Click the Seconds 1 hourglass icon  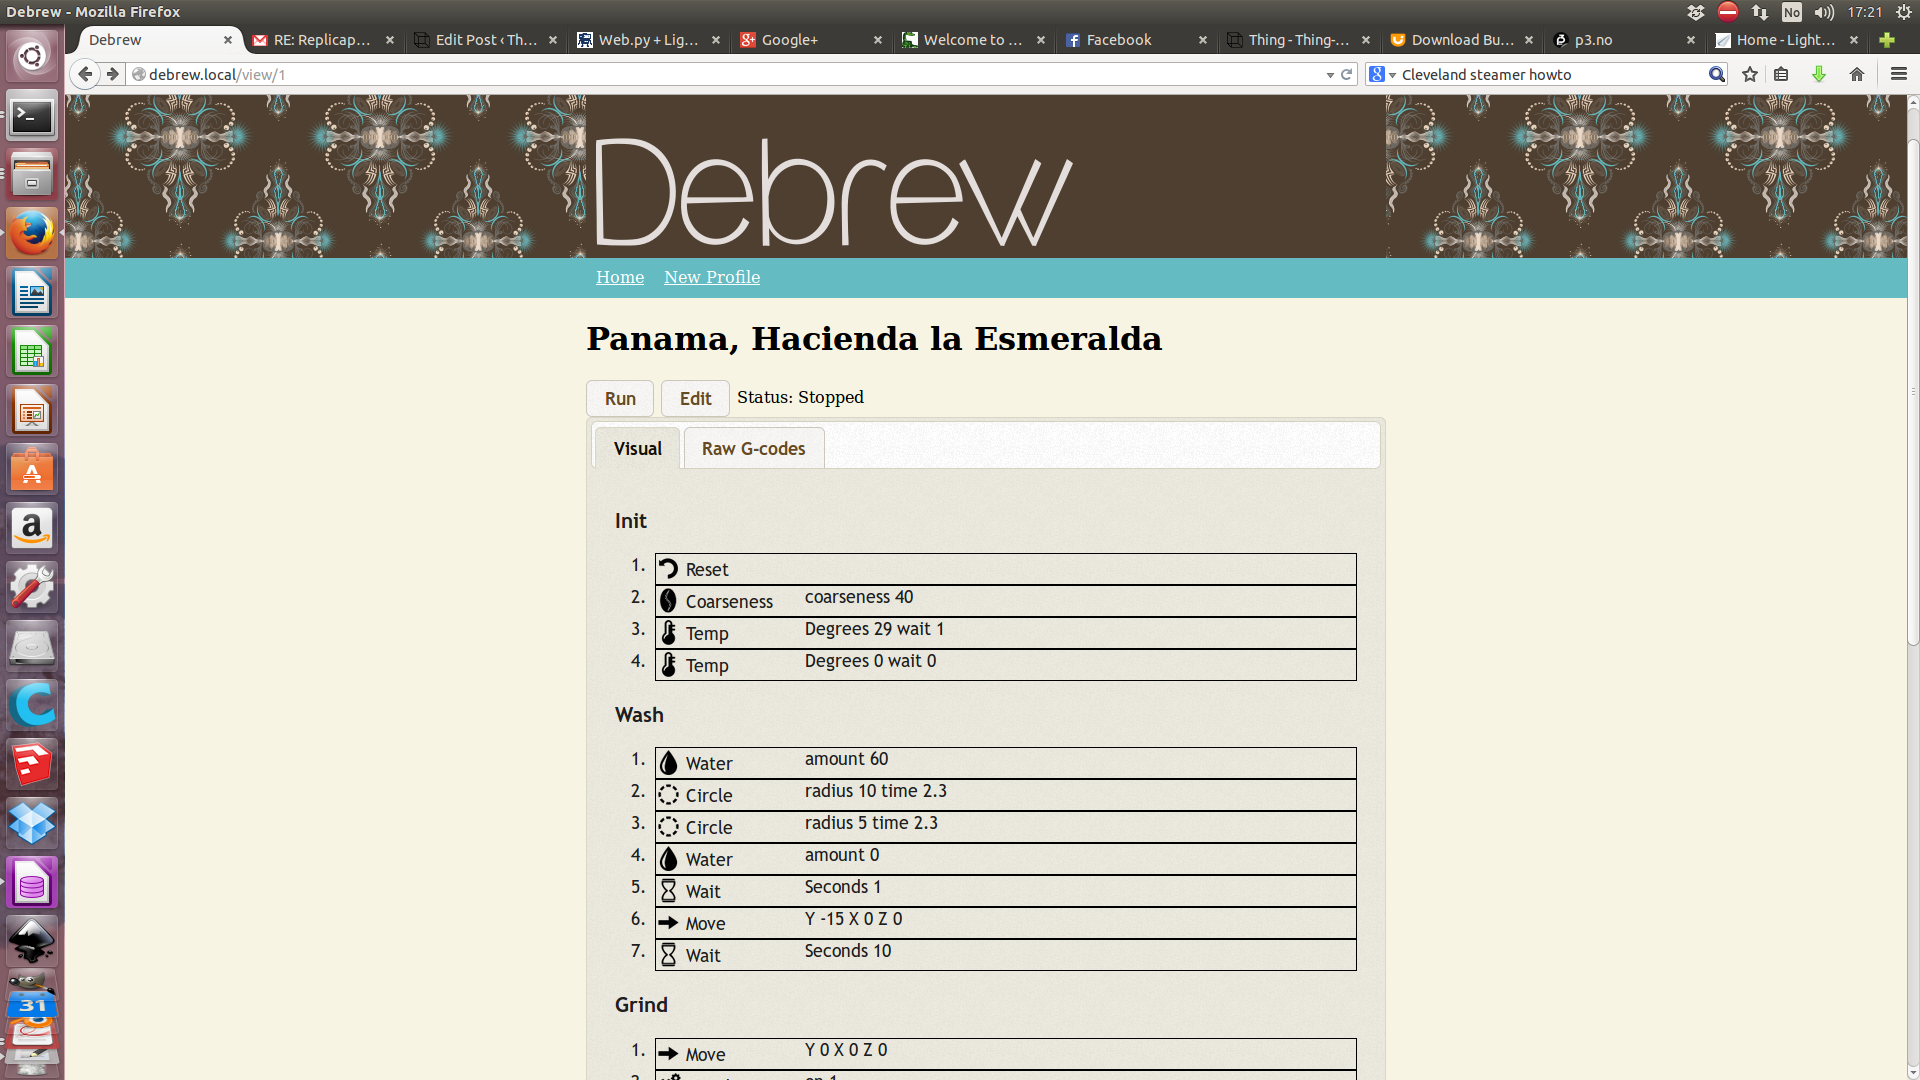(668, 891)
